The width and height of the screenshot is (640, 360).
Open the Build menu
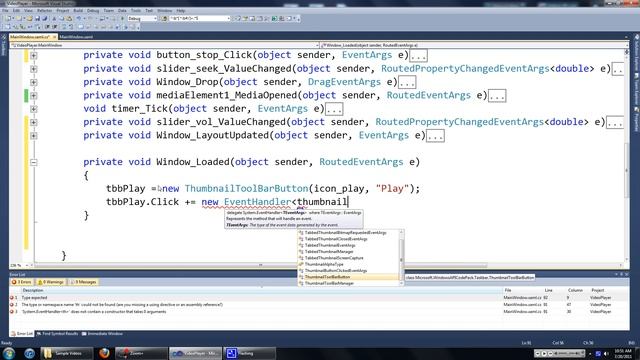(x=78, y=10)
